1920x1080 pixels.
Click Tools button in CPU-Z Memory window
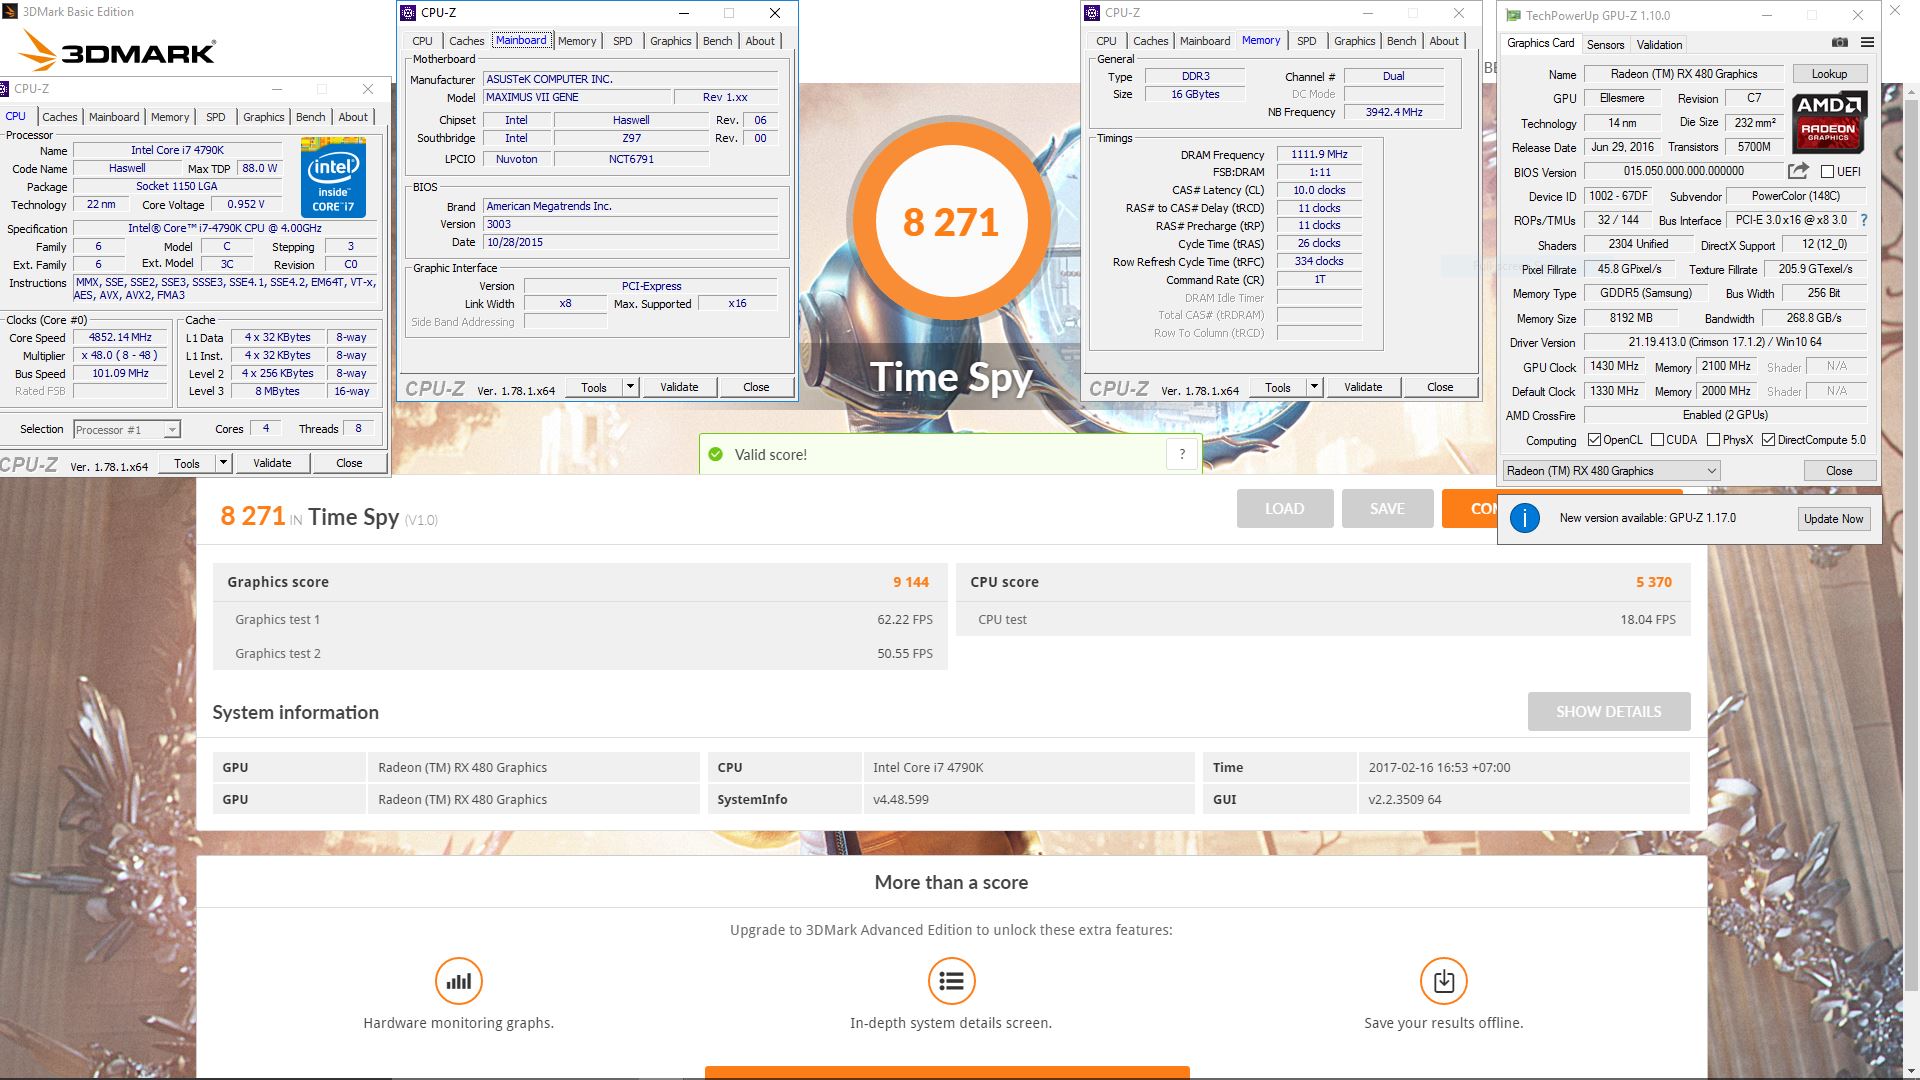[1278, 387]
